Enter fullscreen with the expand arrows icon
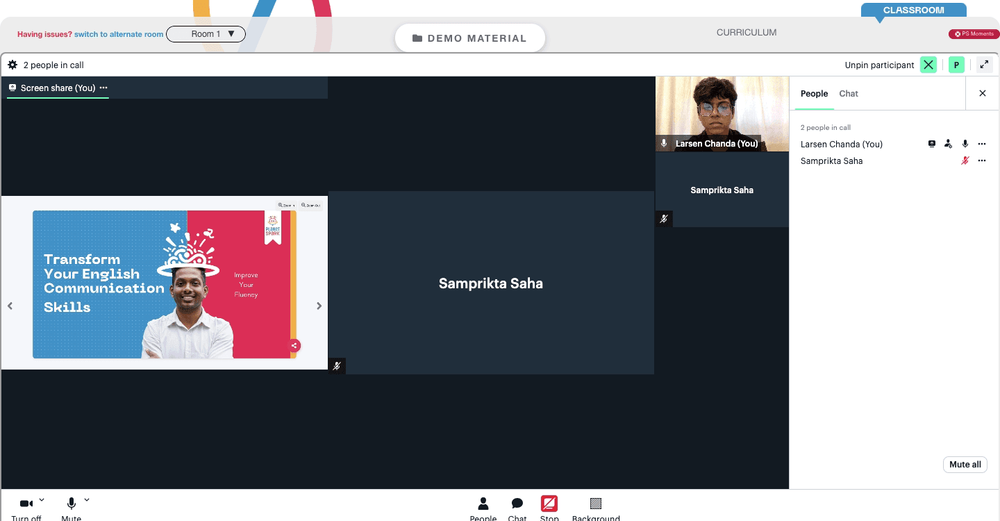Screen dimensions: 1000x521 tap(984, 64)
